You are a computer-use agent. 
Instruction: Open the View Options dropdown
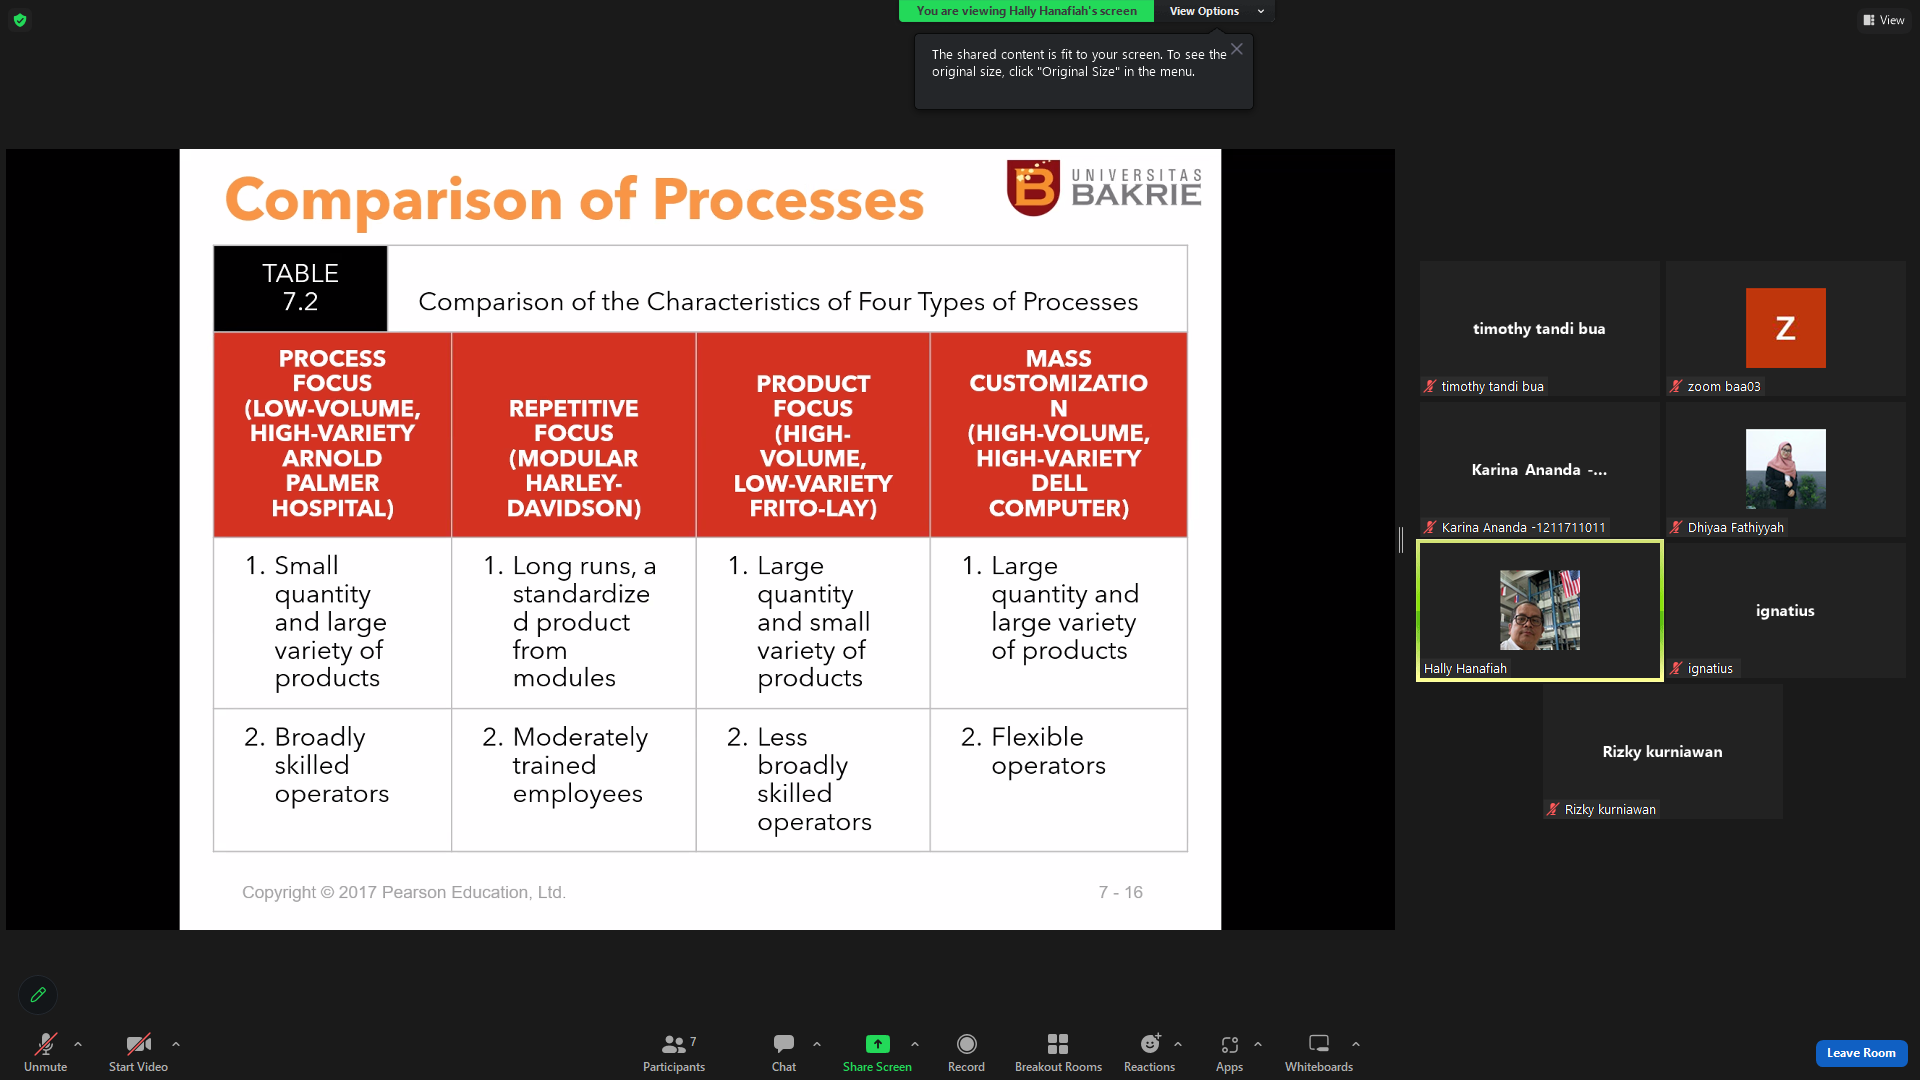tap(1215, 11)
